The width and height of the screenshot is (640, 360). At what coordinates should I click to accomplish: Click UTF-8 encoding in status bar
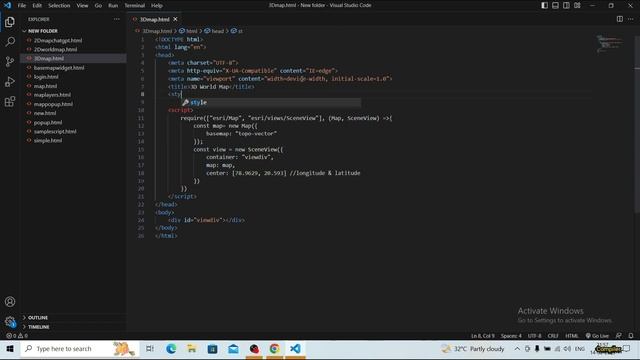(x=534, y=336)
